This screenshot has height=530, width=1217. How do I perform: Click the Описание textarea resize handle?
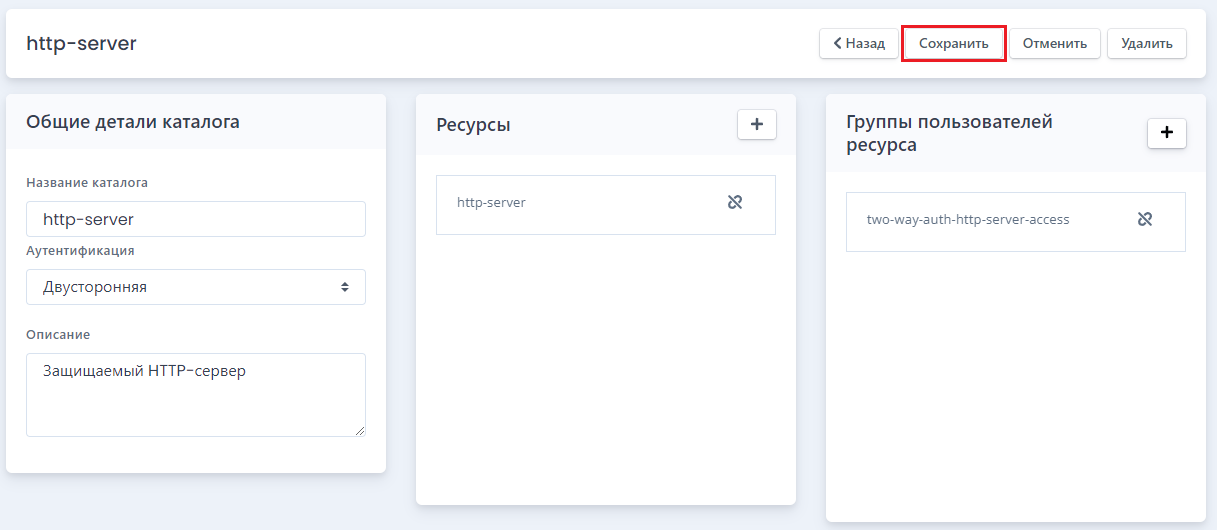(358, 430)
